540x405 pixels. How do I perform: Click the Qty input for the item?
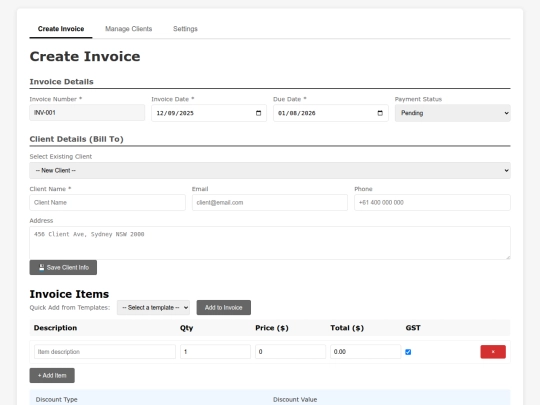215,352
